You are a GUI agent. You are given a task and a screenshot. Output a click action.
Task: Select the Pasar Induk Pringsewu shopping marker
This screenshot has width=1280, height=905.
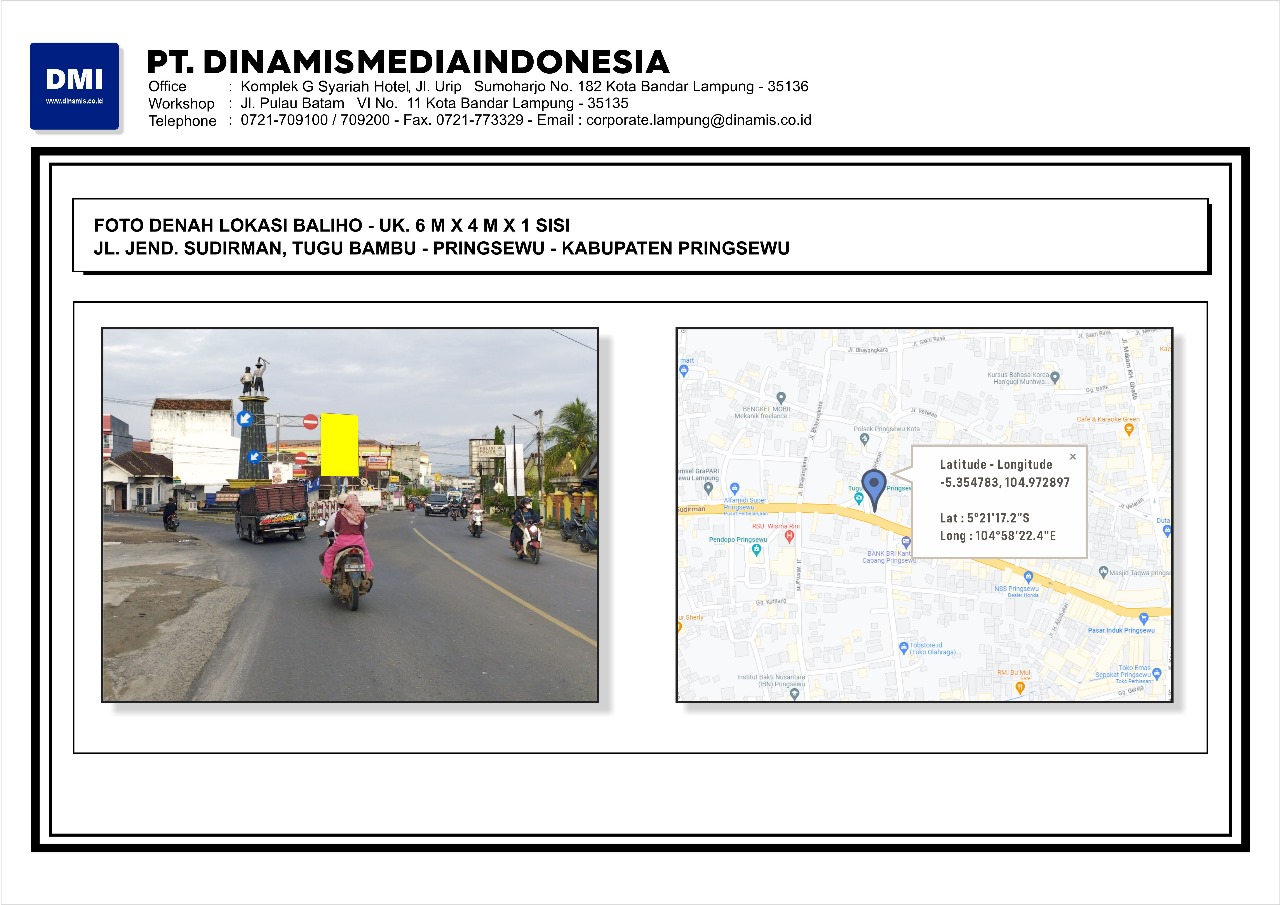(x=1143, y=619)
